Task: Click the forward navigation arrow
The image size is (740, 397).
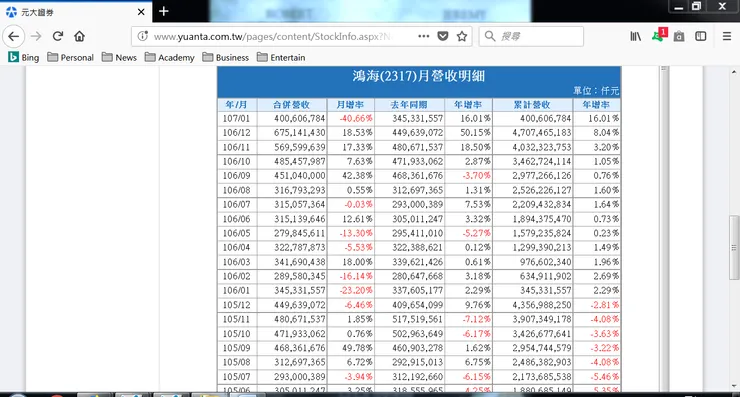Action: pos(36,36)
